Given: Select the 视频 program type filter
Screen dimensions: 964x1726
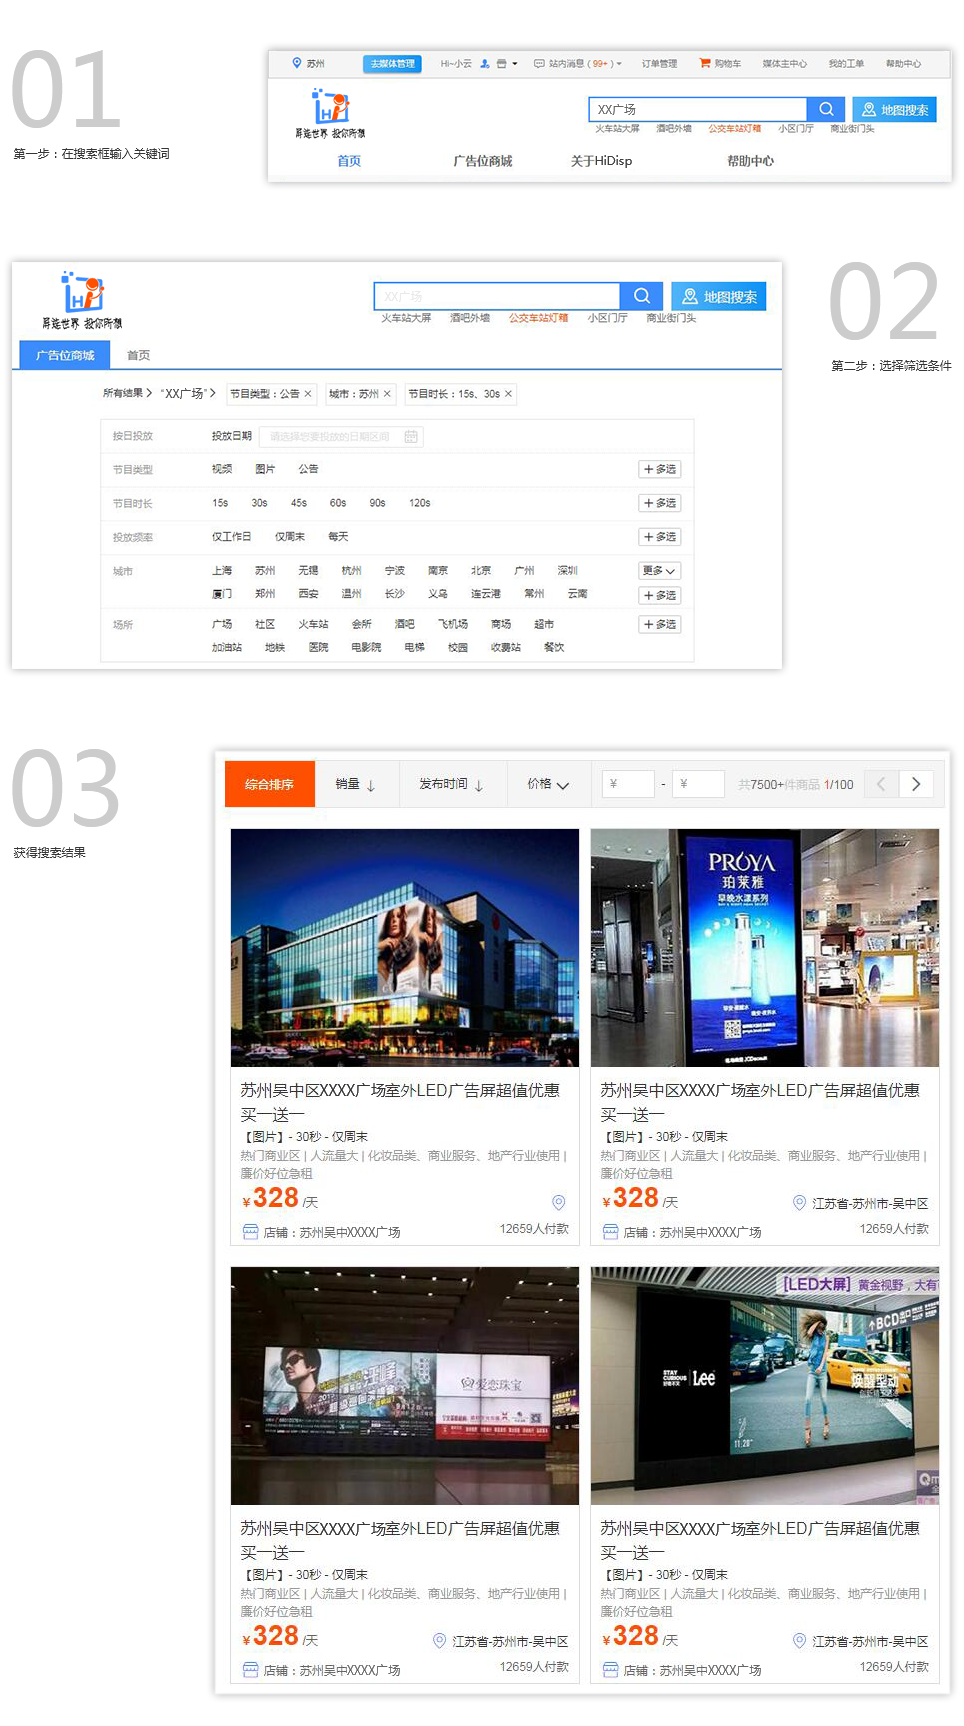Looking at the screenshot, I should click(x=222, y=469).
